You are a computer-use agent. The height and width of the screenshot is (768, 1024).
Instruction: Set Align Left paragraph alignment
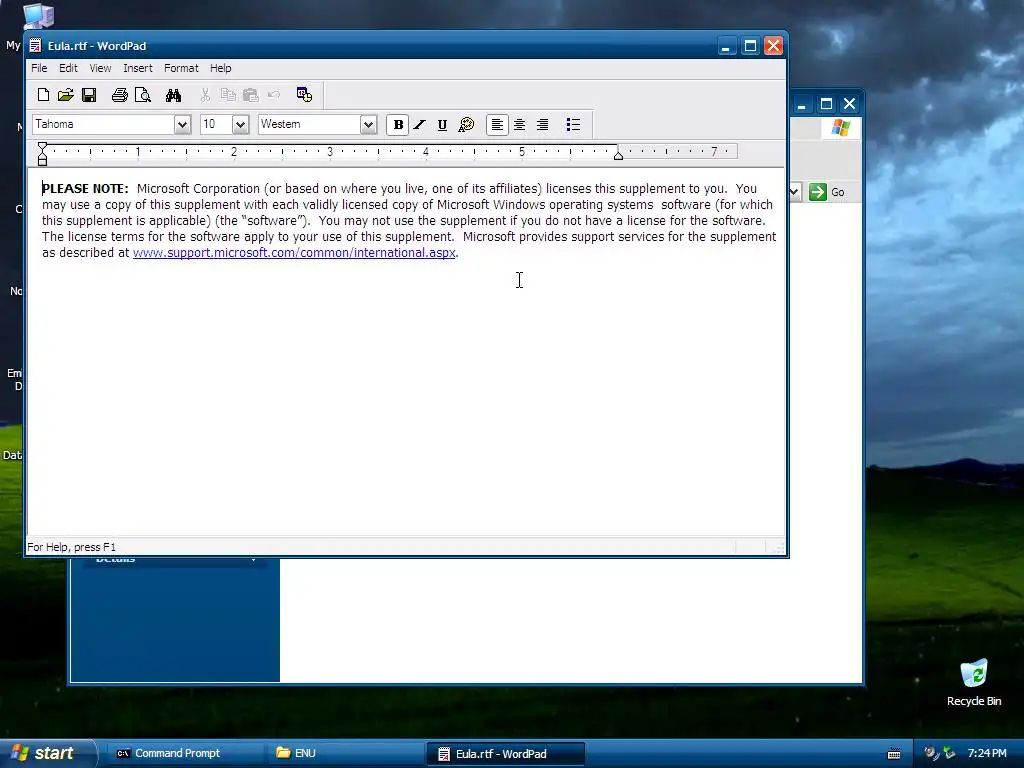[x=497, y=125]
